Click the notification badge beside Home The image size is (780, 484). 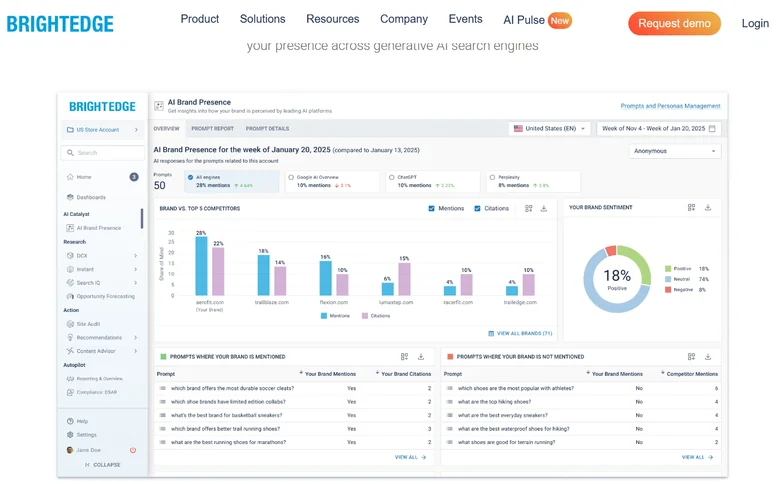(134, 177)
